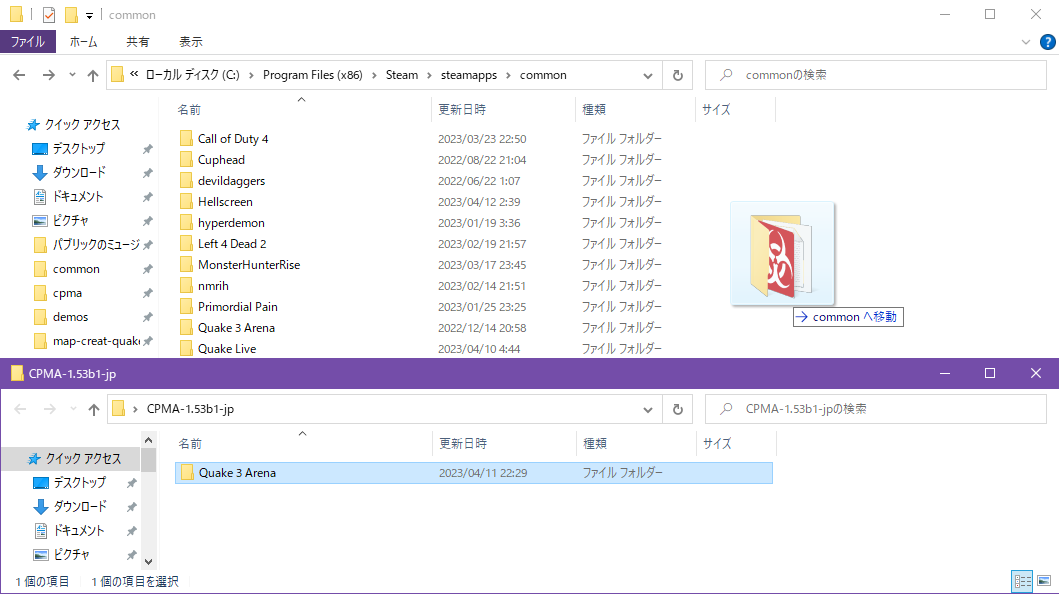The width and height of the screenshot is (1059, 594).
Task: Open デスクトップ in top window sidebar
Action: coord(78,148)
